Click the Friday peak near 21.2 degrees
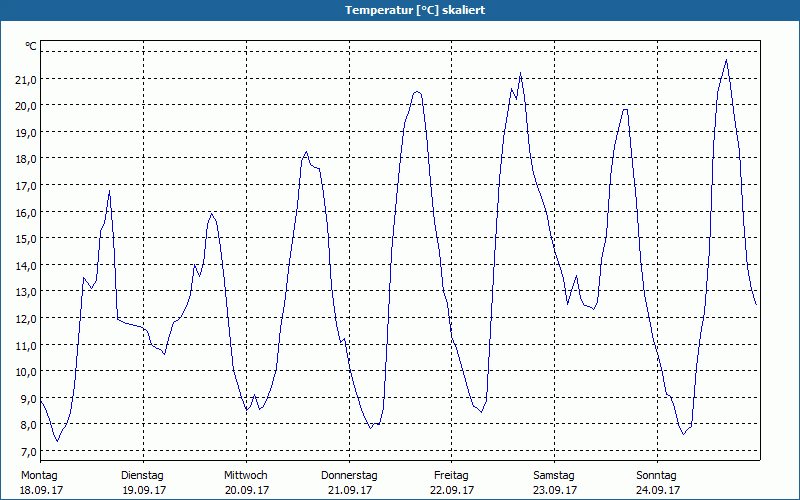This screenshot has width=800, height=500. click(520, 73)
